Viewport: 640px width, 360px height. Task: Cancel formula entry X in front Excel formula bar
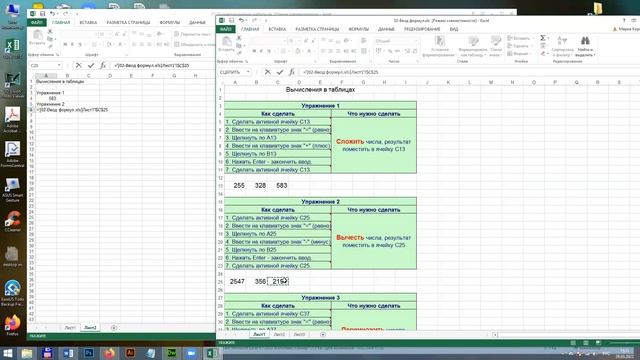pyautogui.click(x=267, y=72)
